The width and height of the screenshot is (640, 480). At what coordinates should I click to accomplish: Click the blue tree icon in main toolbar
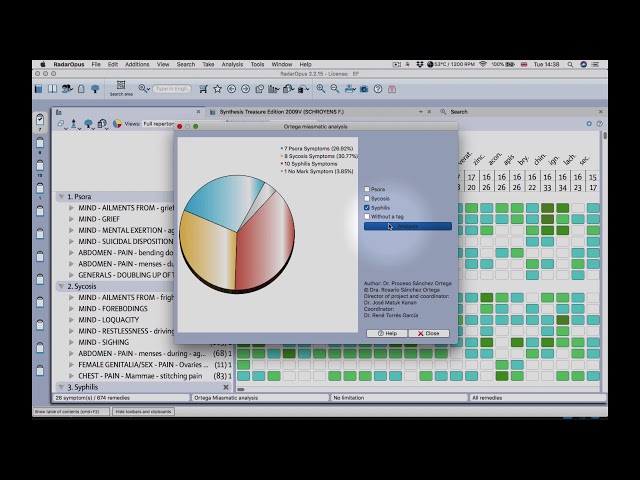95,89
